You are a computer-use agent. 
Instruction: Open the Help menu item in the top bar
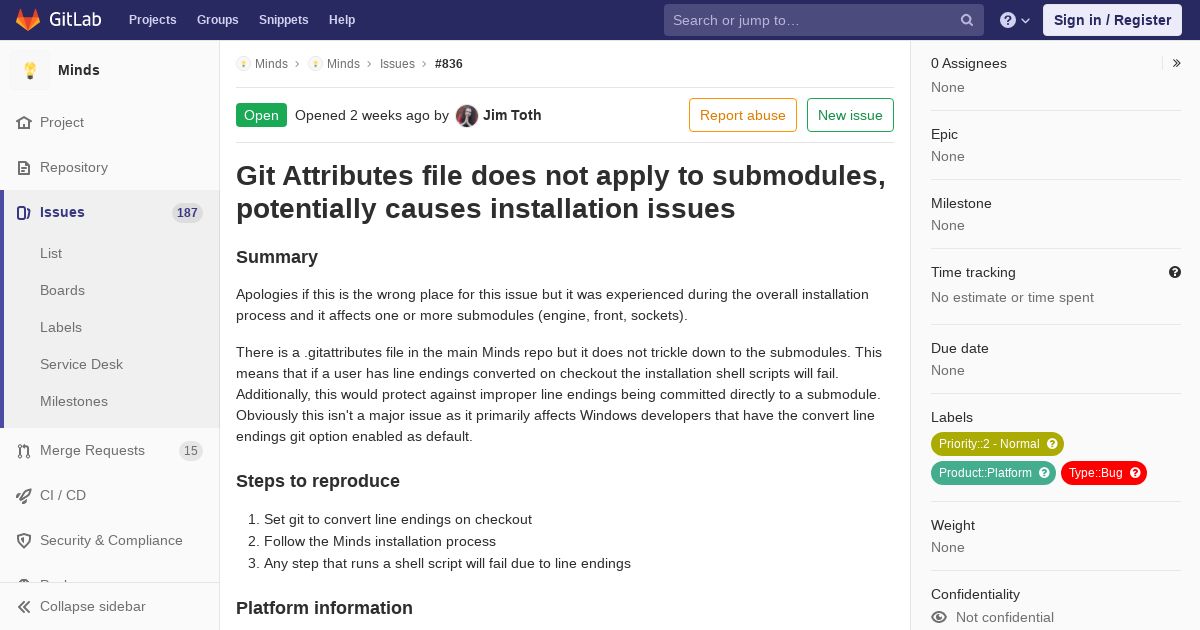click(x=342, y=20)
